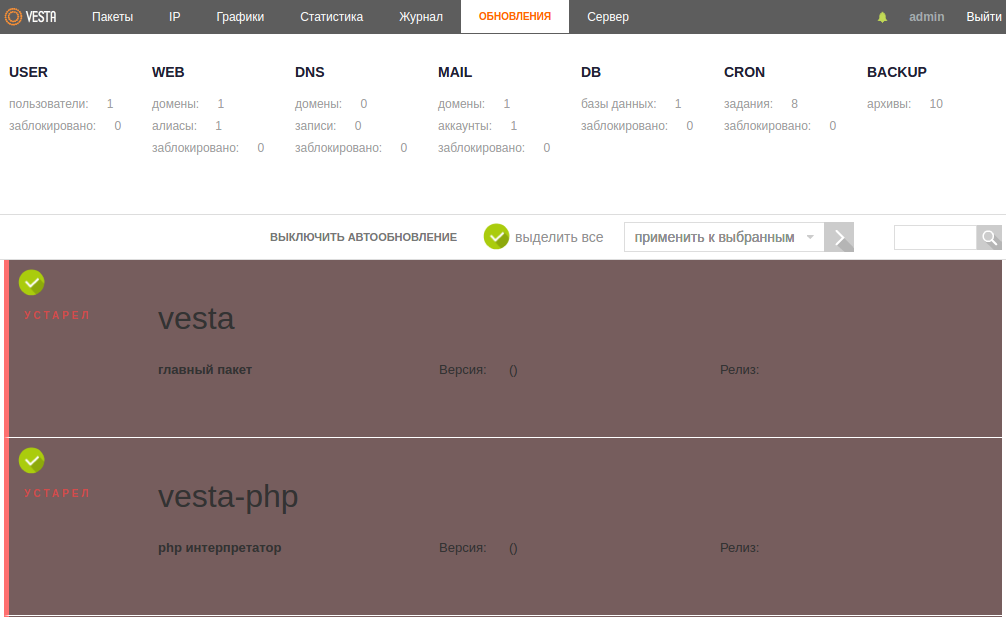Open the notifications bell icon
The height and width of the screenshot is (617, 1006).
(x=882, y=17)
